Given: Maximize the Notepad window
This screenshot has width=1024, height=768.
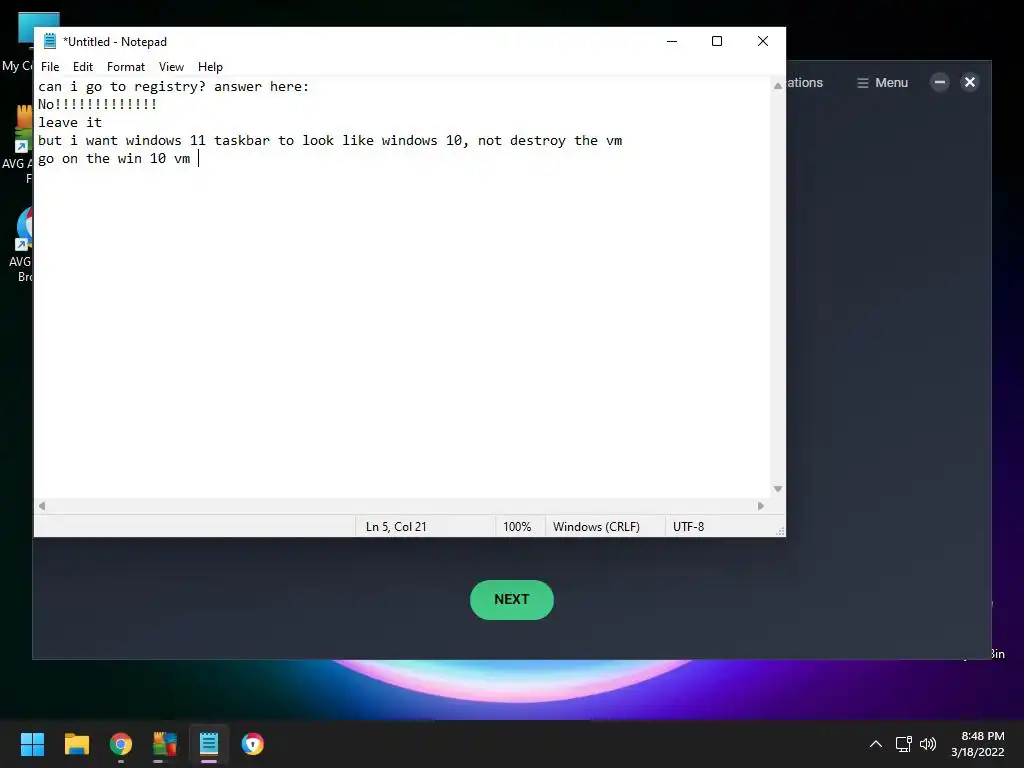Looking at the screenshot, I should click(x=716, y=41).
